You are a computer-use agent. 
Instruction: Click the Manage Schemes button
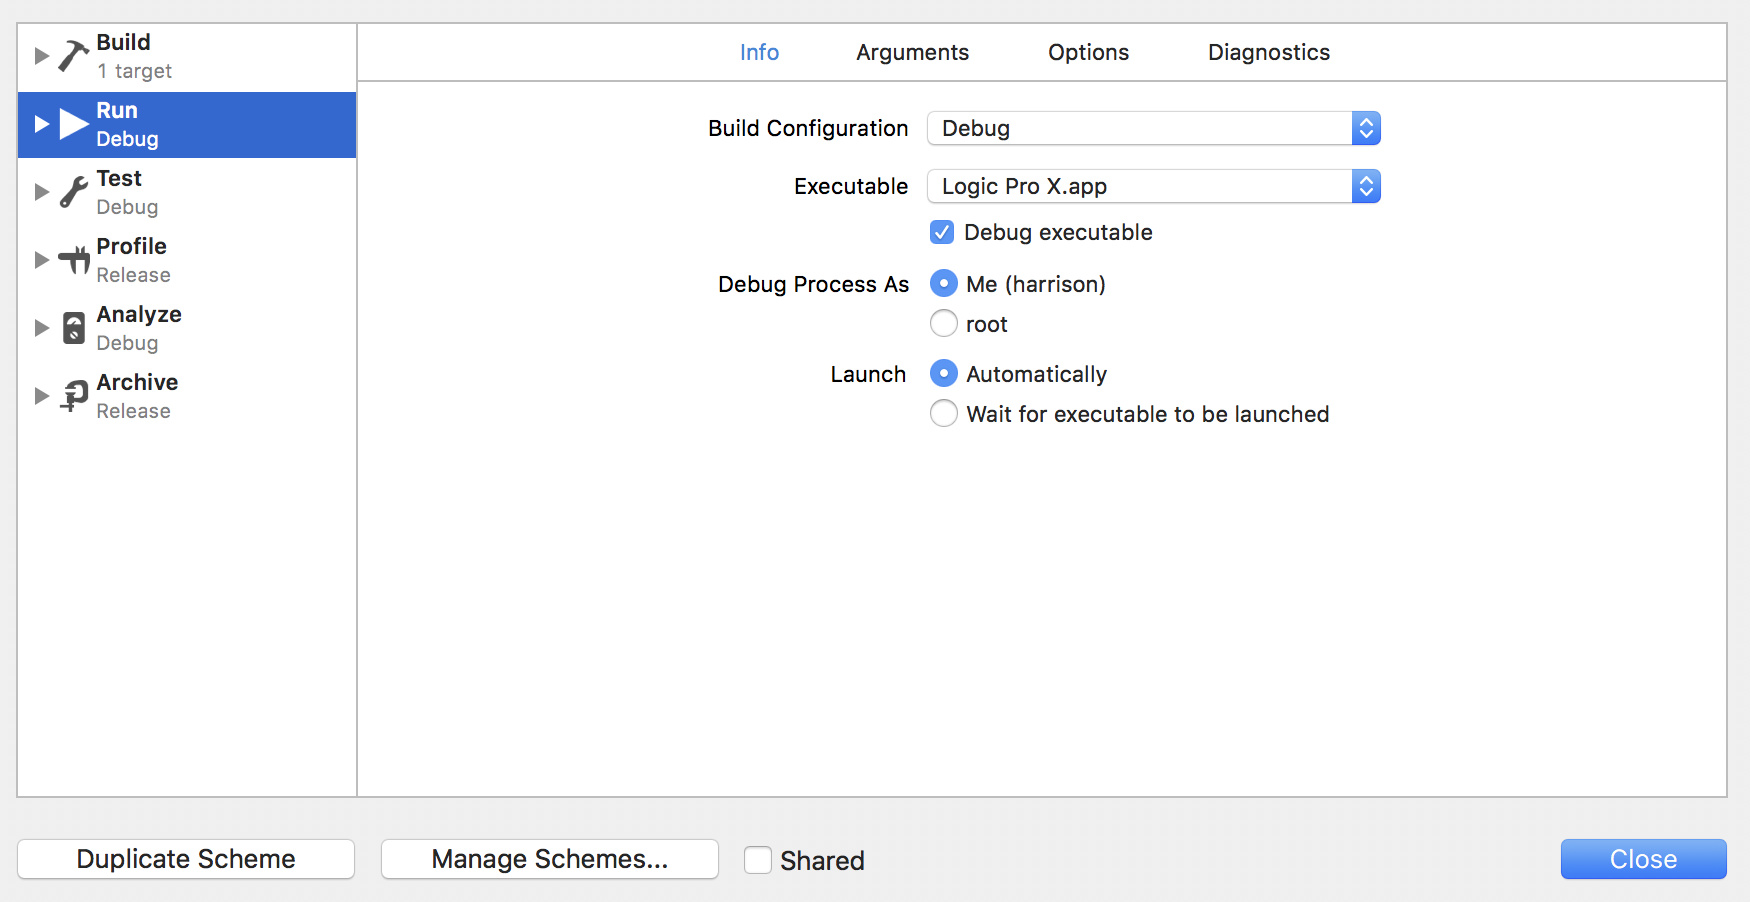click(550, 859)
